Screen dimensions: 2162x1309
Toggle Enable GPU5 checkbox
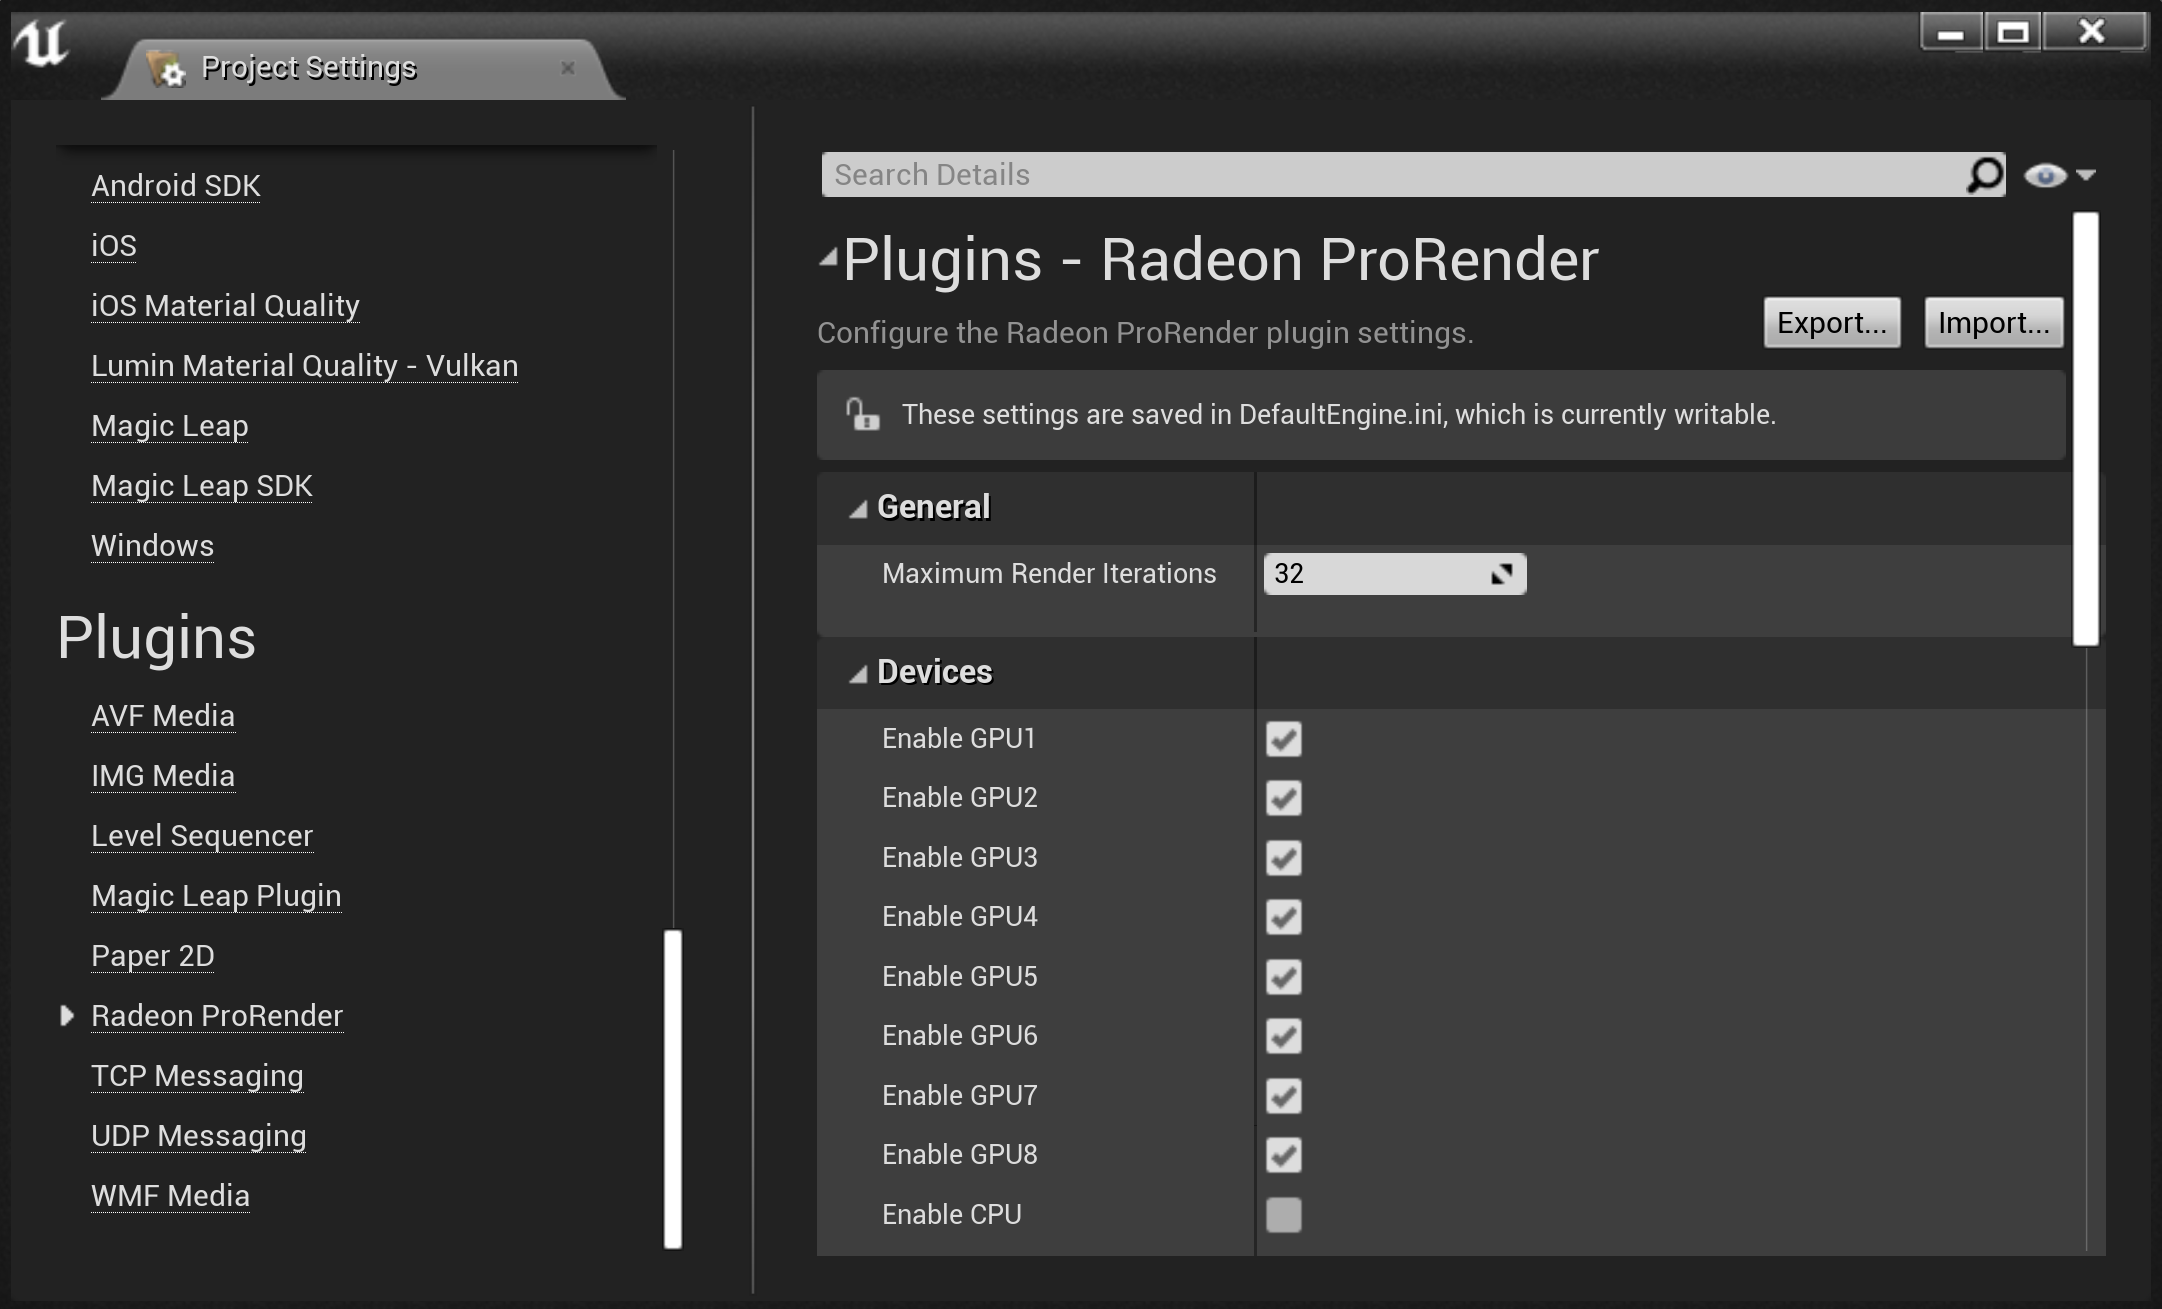click(x=1285, y=976)
